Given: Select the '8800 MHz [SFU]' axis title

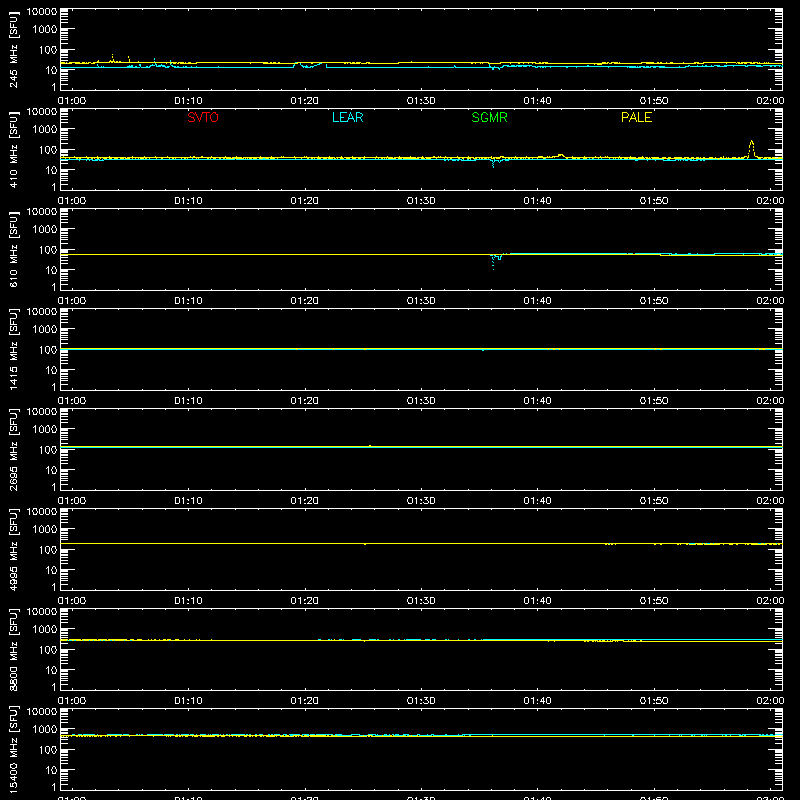Looking at the screenshot, I should 13,649.
